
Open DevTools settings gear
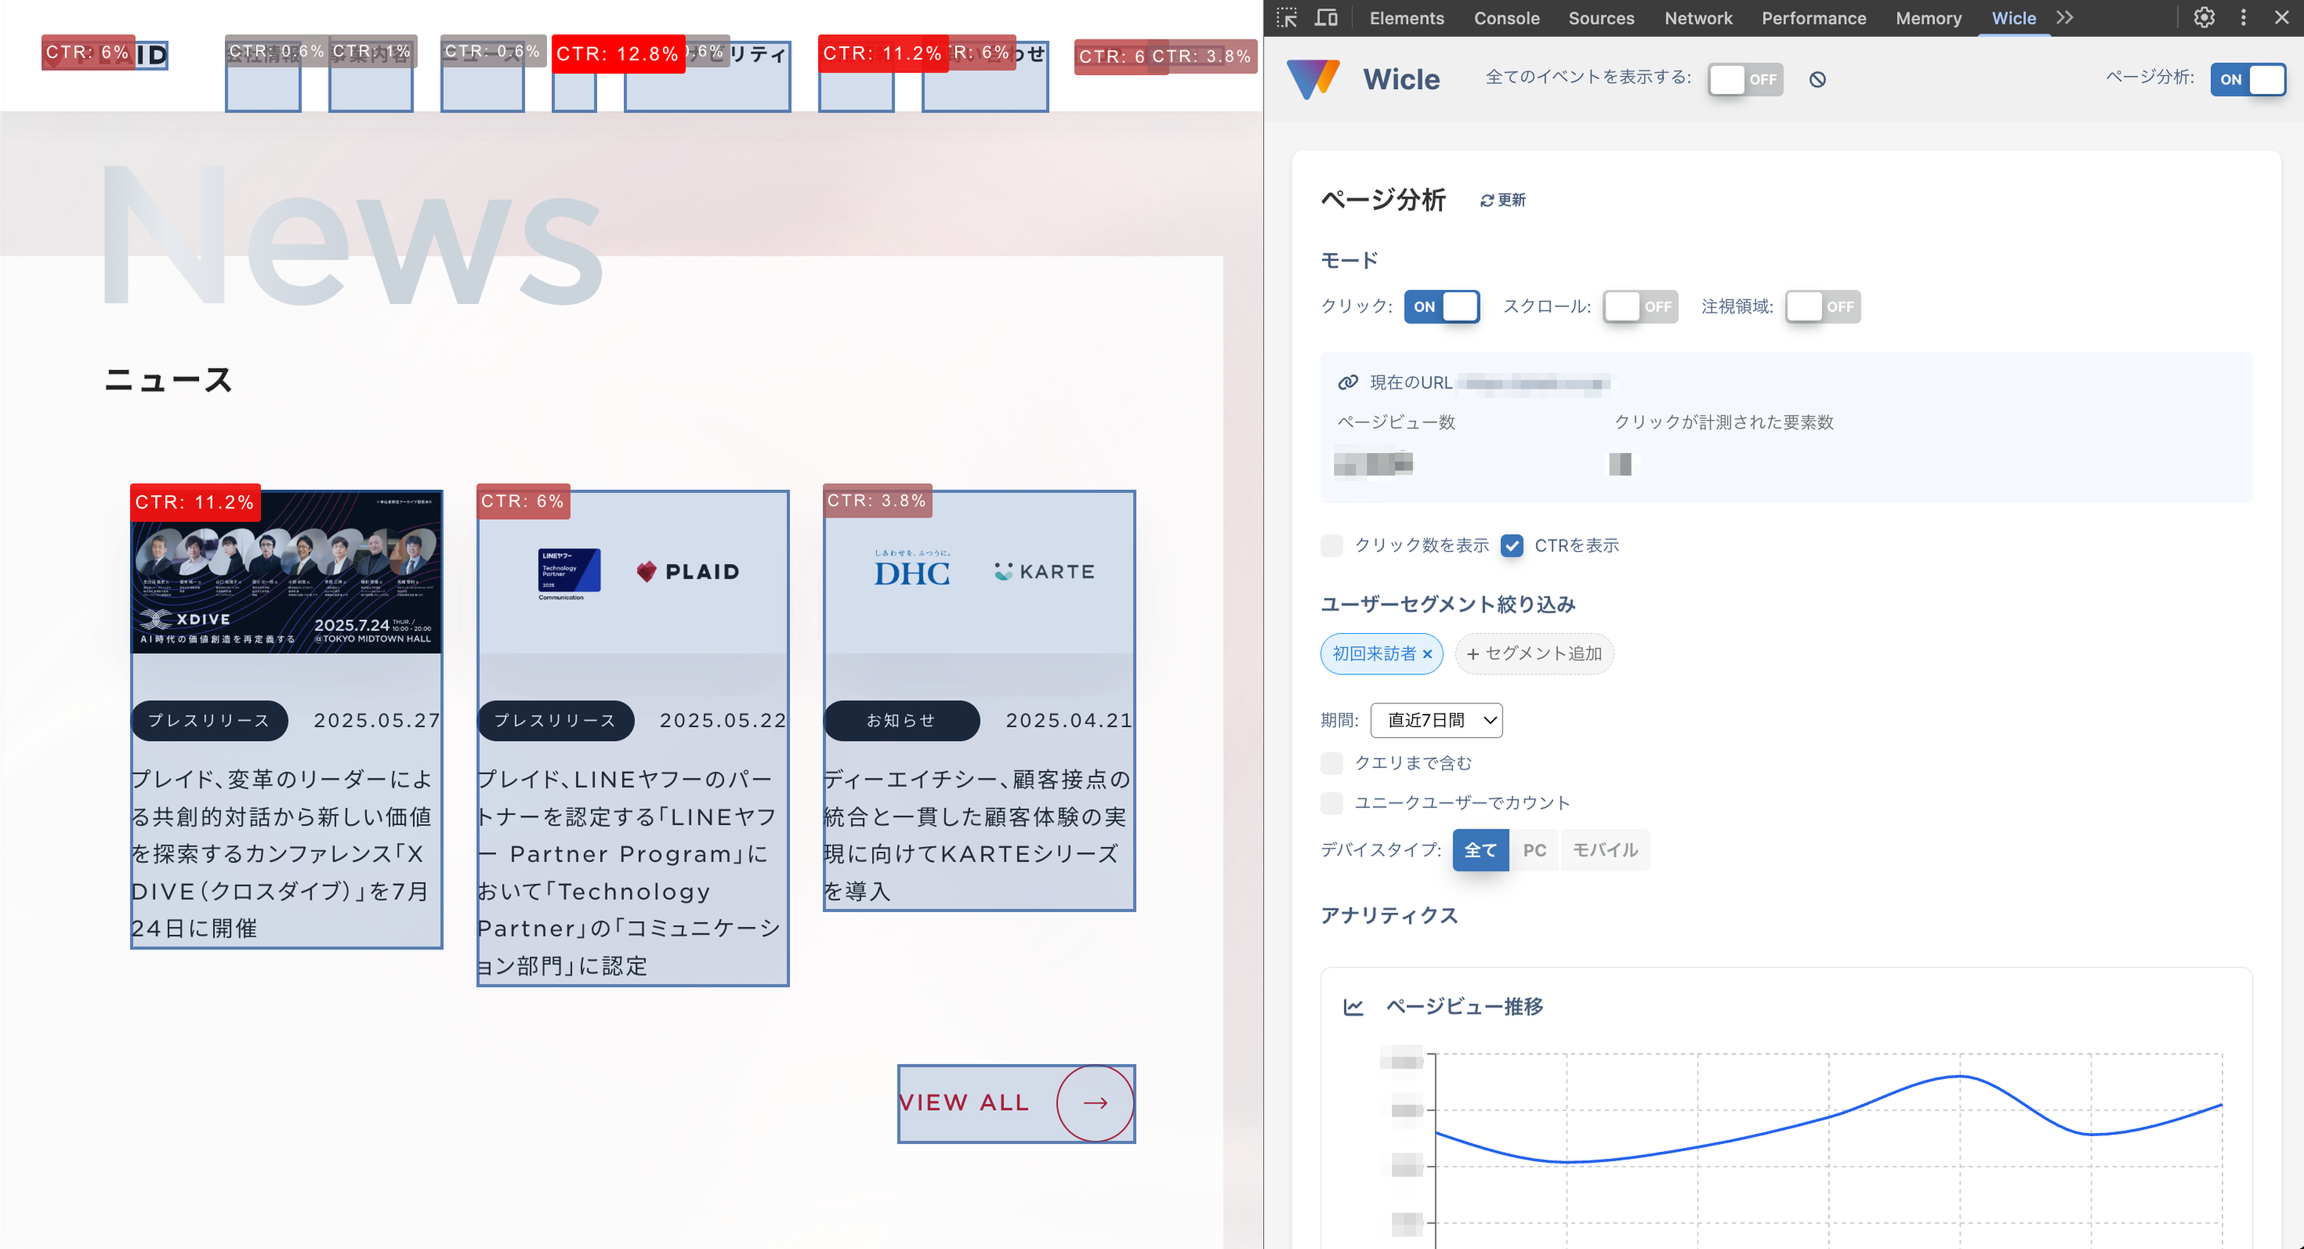(x=2204, y=18)
